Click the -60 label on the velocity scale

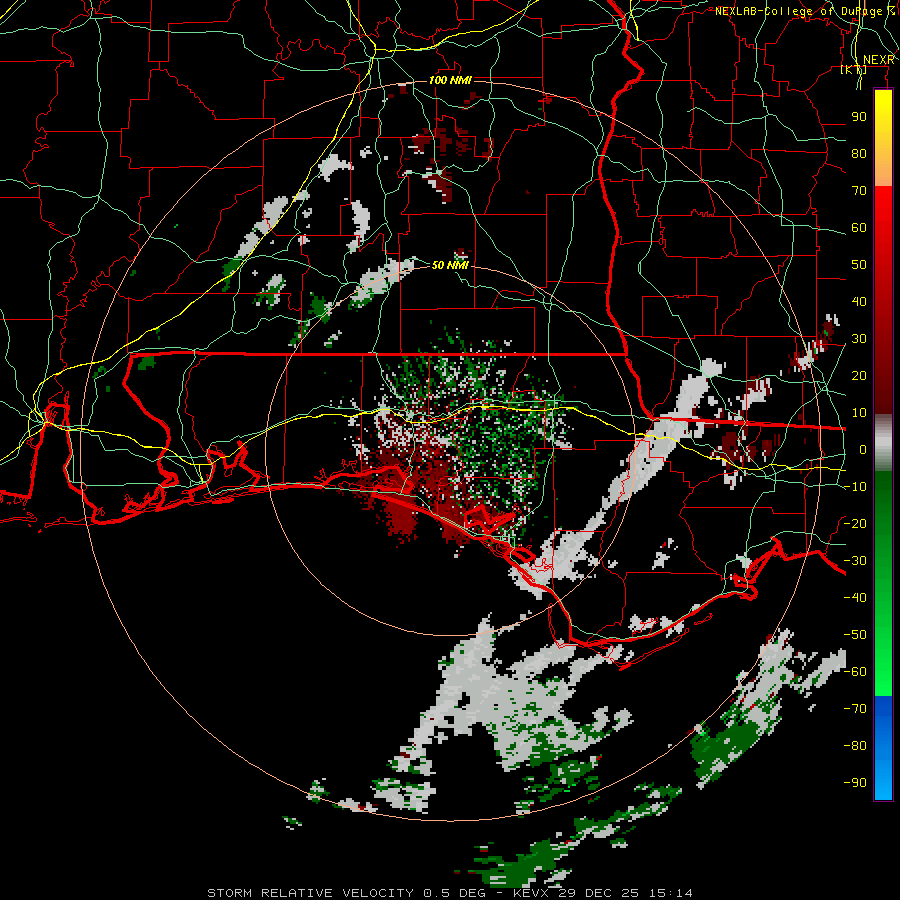click(x=855, y=672)
